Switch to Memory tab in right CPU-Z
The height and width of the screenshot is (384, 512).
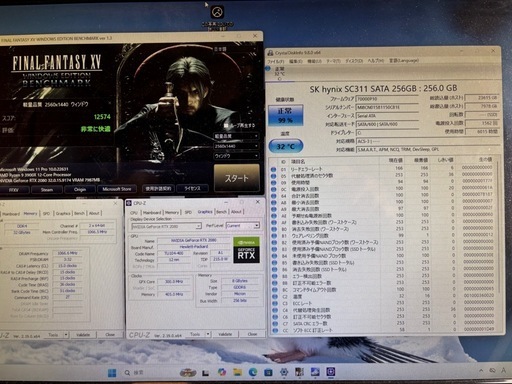tap(172, 212)
